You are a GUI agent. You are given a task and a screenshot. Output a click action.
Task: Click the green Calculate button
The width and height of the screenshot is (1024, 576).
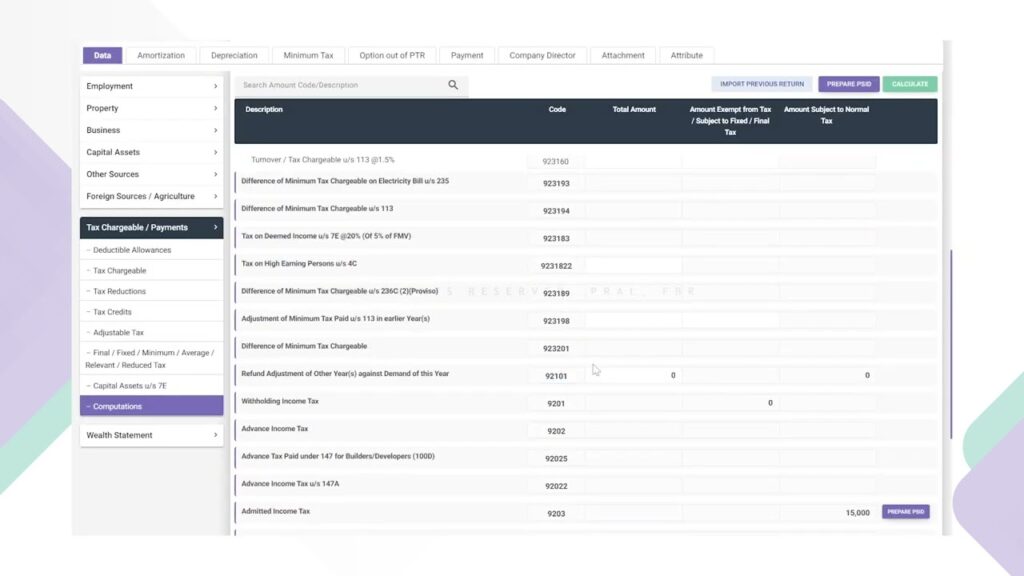click(x=910, y=84)
